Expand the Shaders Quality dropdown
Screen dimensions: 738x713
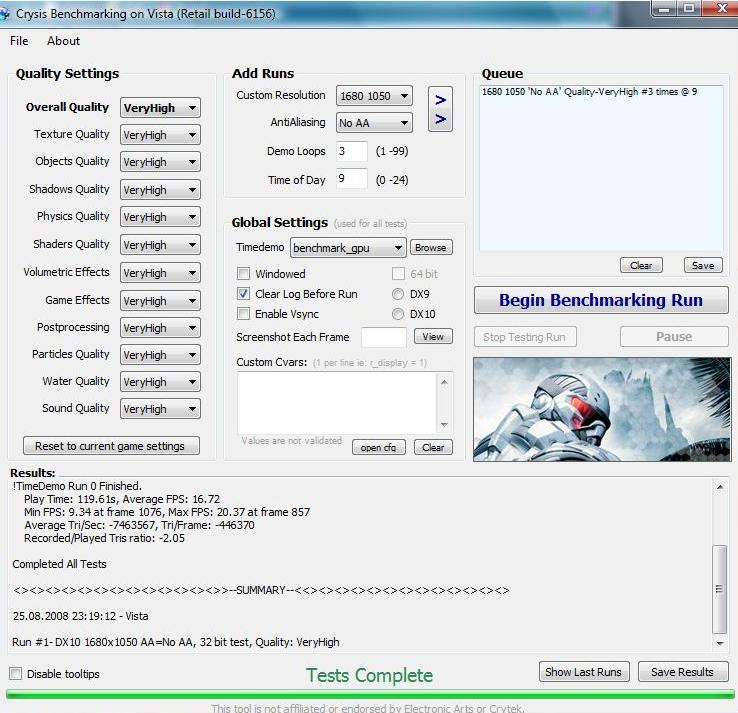[x=160, y=245]
